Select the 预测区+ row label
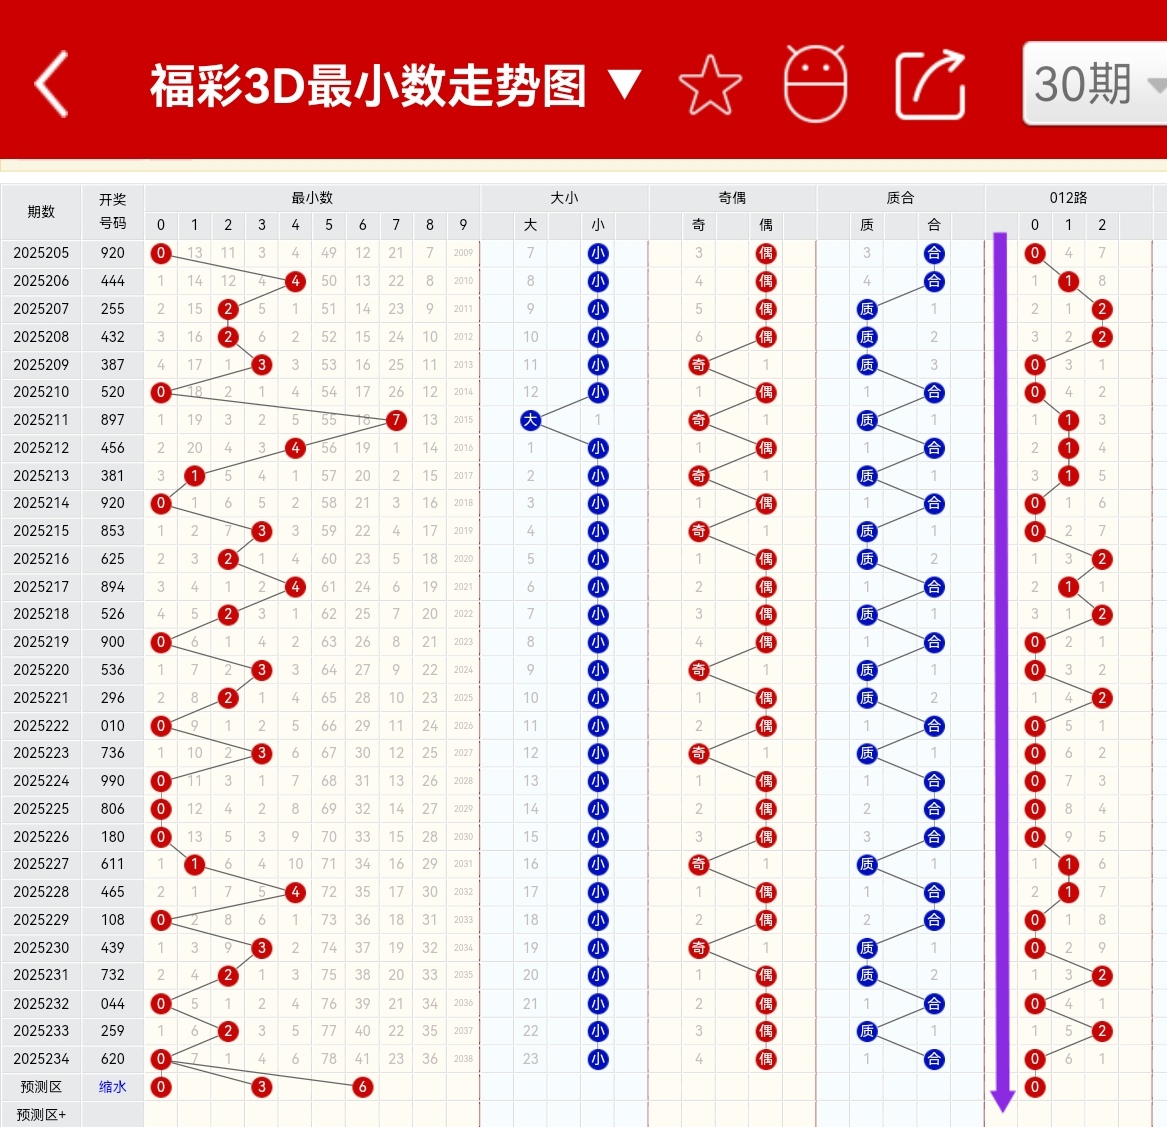Screen dimensions: 1167x1127 pyautogui.click(x=41, y=1114)
